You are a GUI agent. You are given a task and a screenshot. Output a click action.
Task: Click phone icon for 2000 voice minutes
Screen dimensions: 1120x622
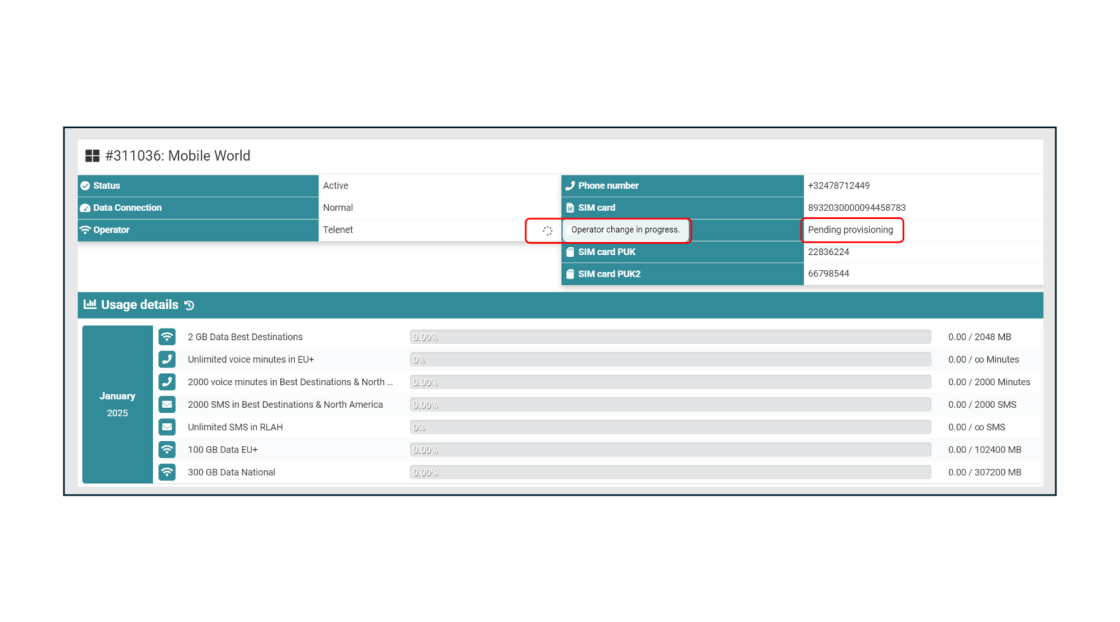pyautogui.click(x=167, y=382)
